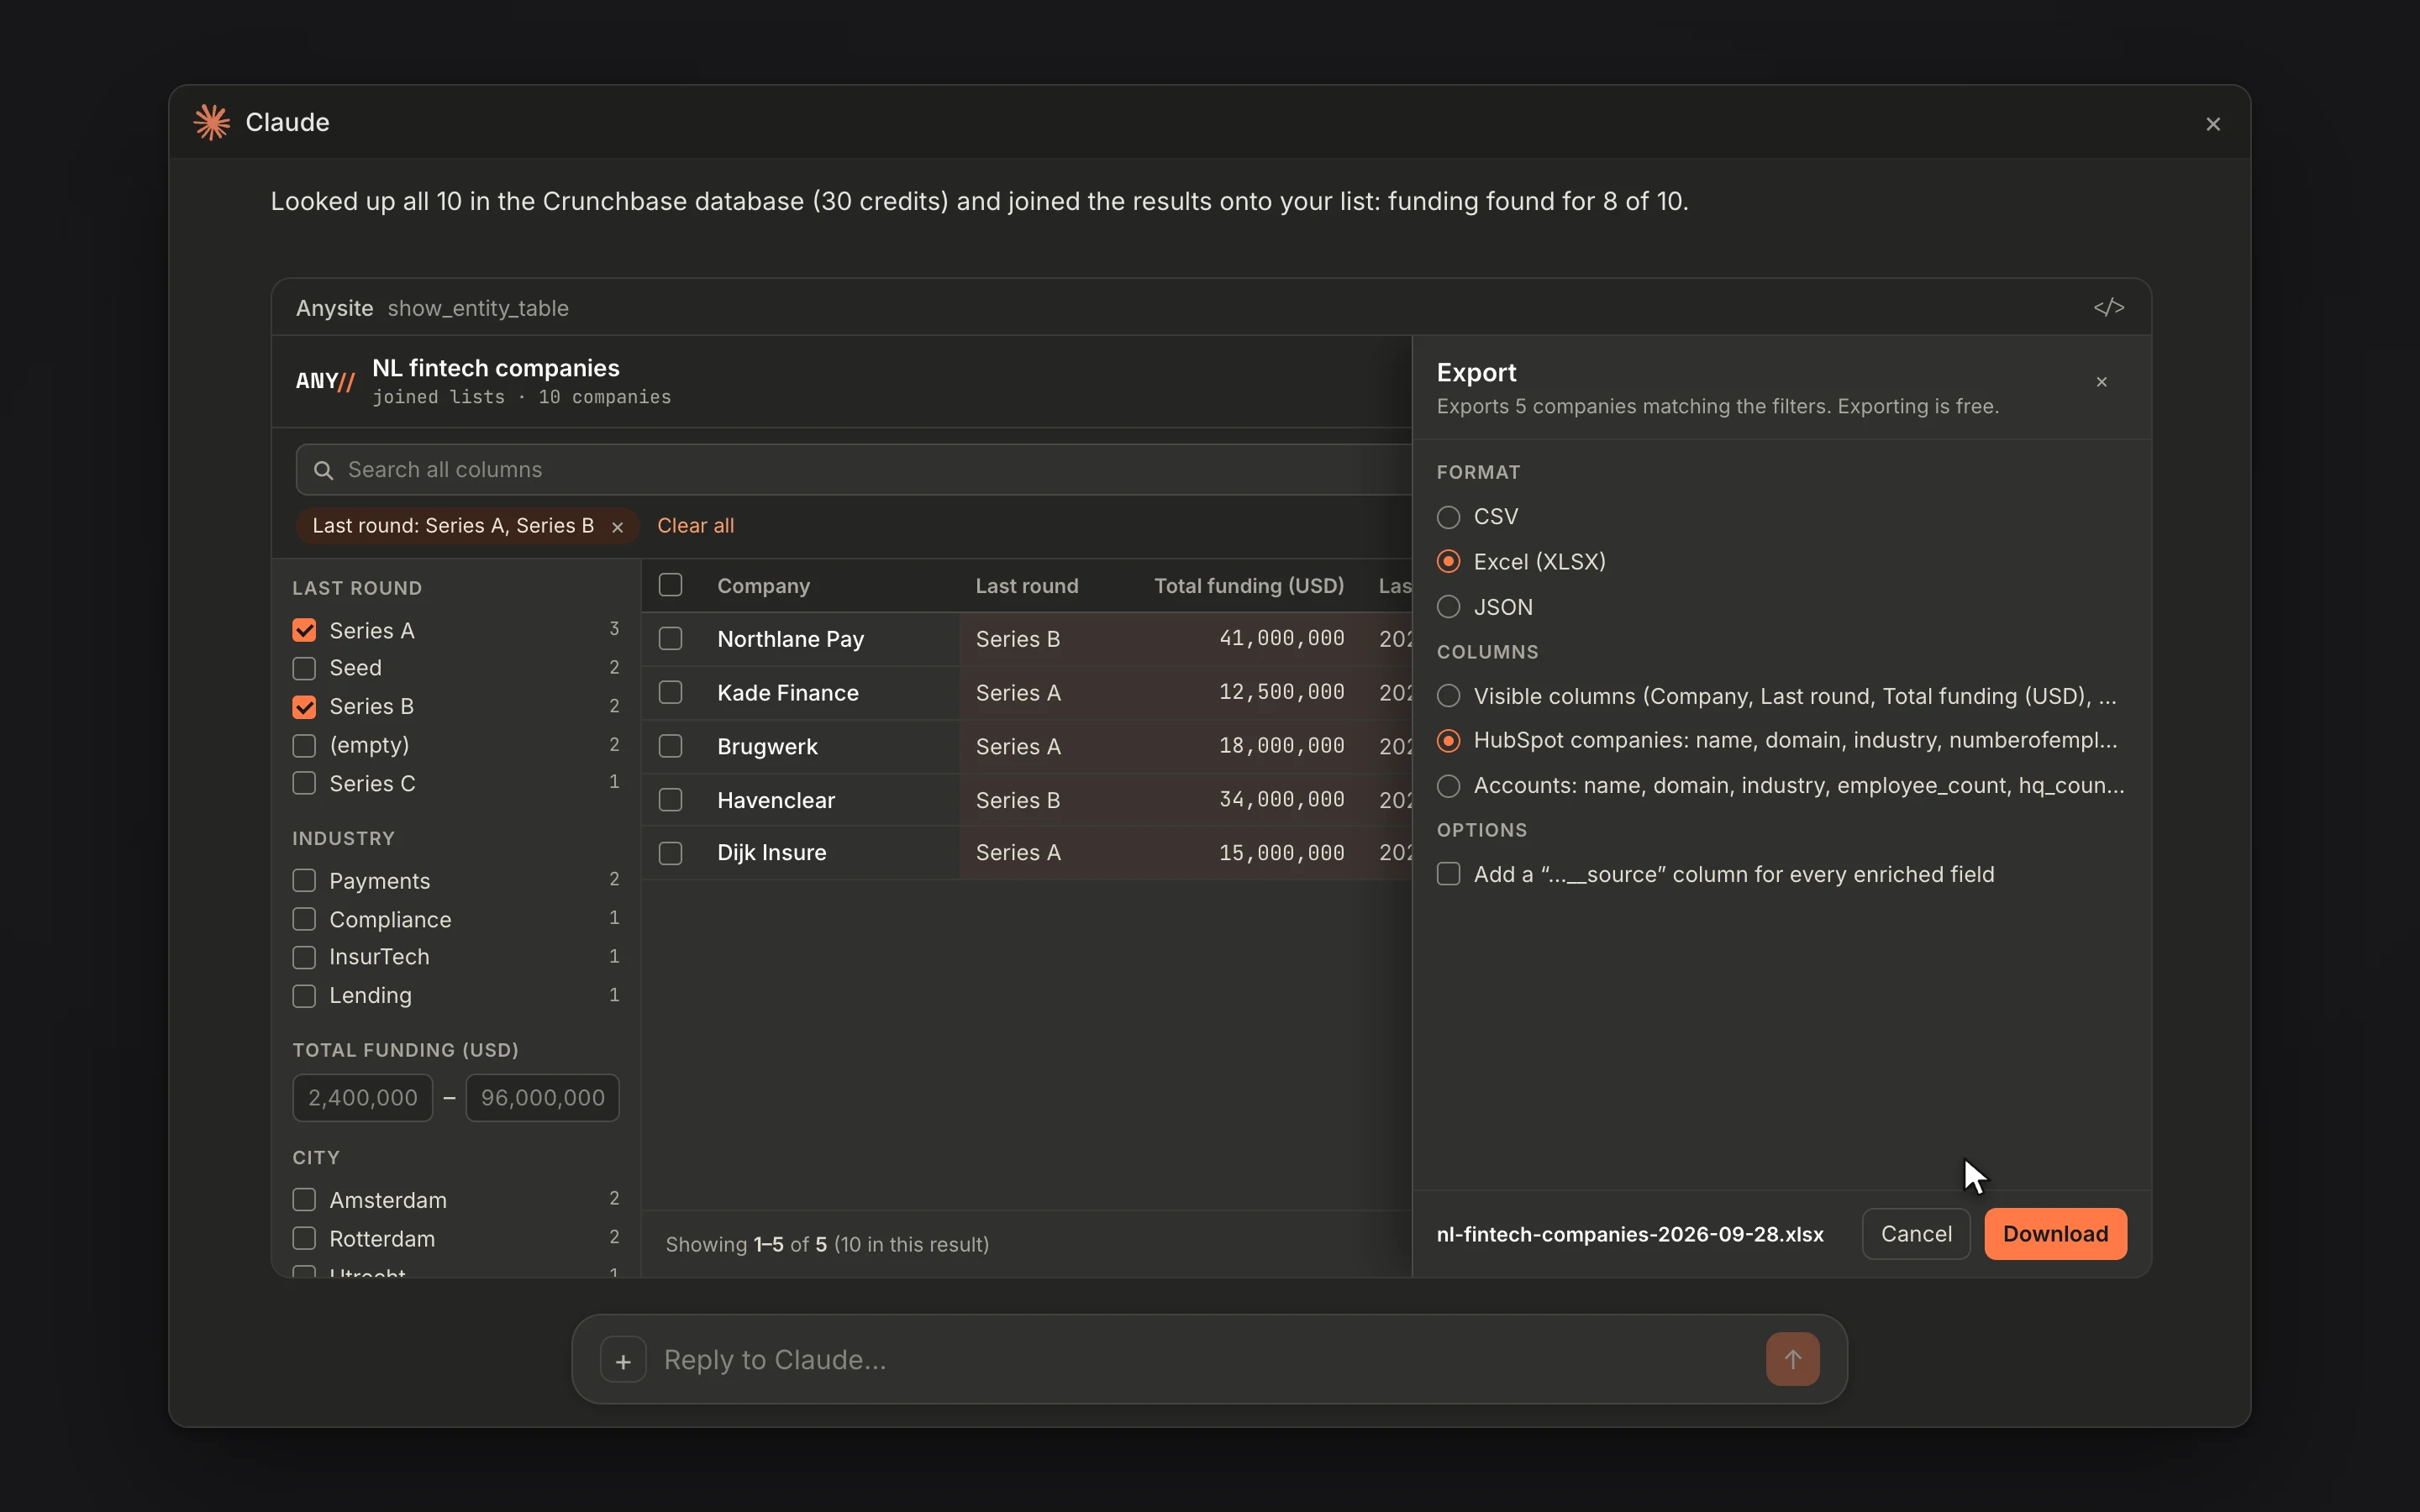The width and height of the screenshot is (2420, 1512).
Task: Click the minimum funding 2,400,000 field
Action: 362,1098
